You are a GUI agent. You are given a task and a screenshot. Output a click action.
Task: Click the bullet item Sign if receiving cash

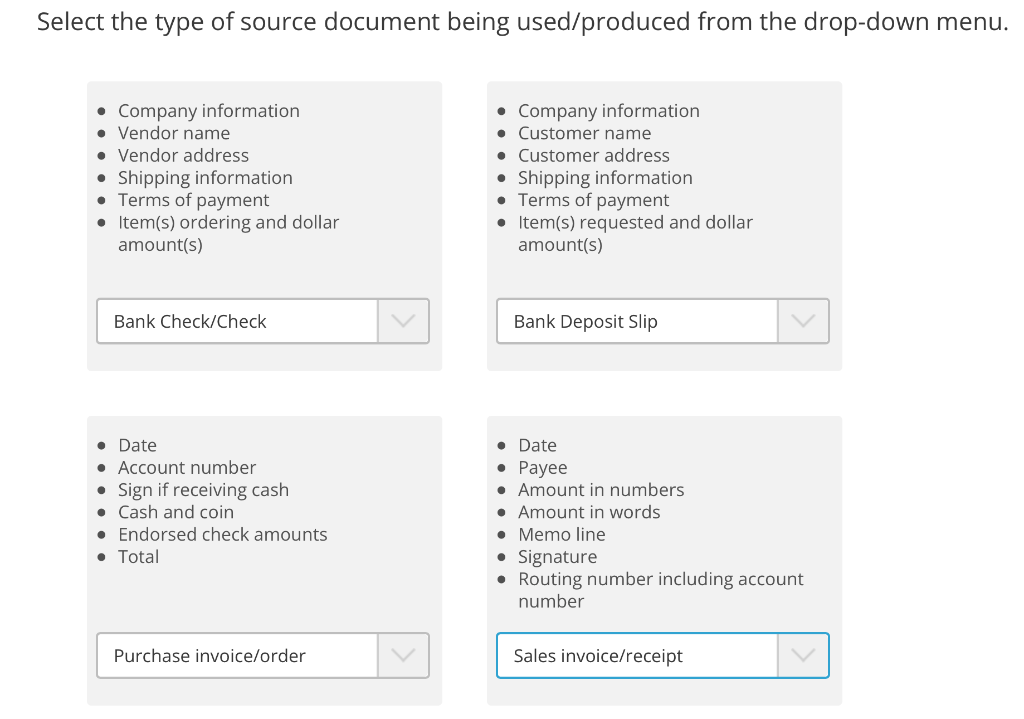(x=203, y=490)
